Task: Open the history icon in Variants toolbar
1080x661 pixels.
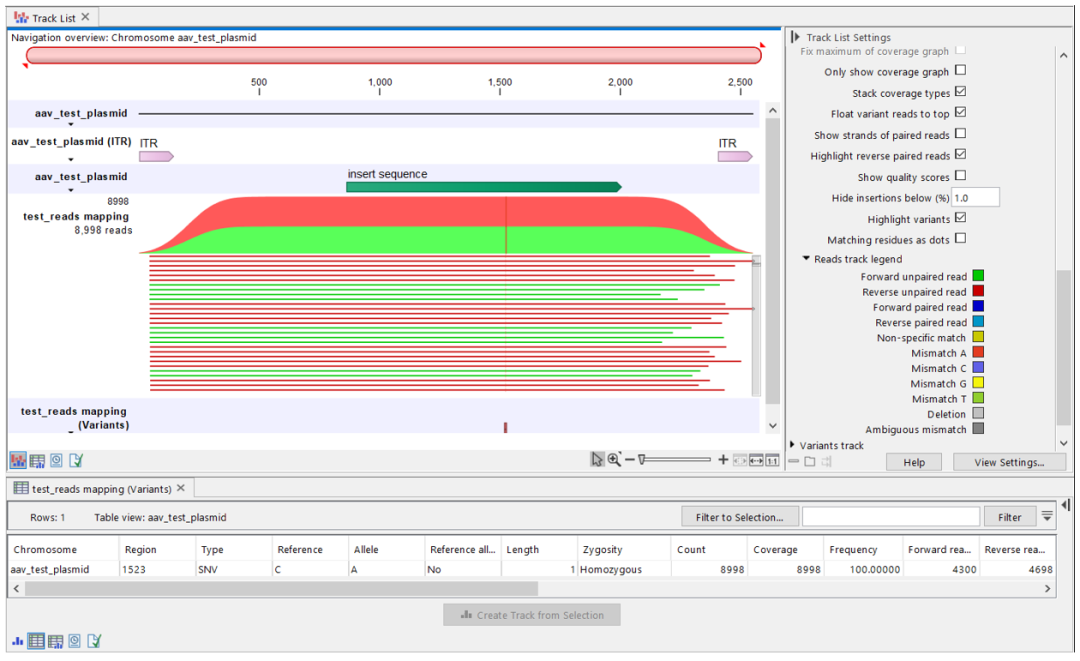Action: (x=74, y=641)
